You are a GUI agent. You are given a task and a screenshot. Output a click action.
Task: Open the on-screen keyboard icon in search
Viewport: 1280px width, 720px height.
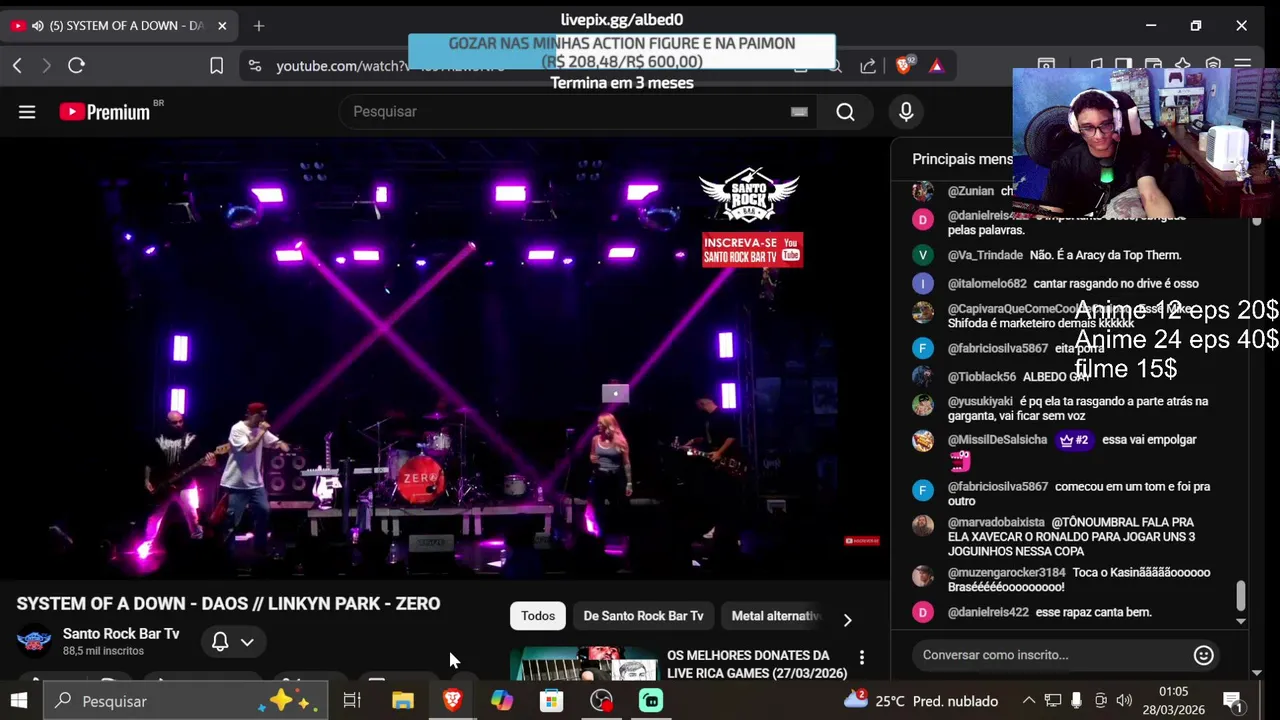799,112
